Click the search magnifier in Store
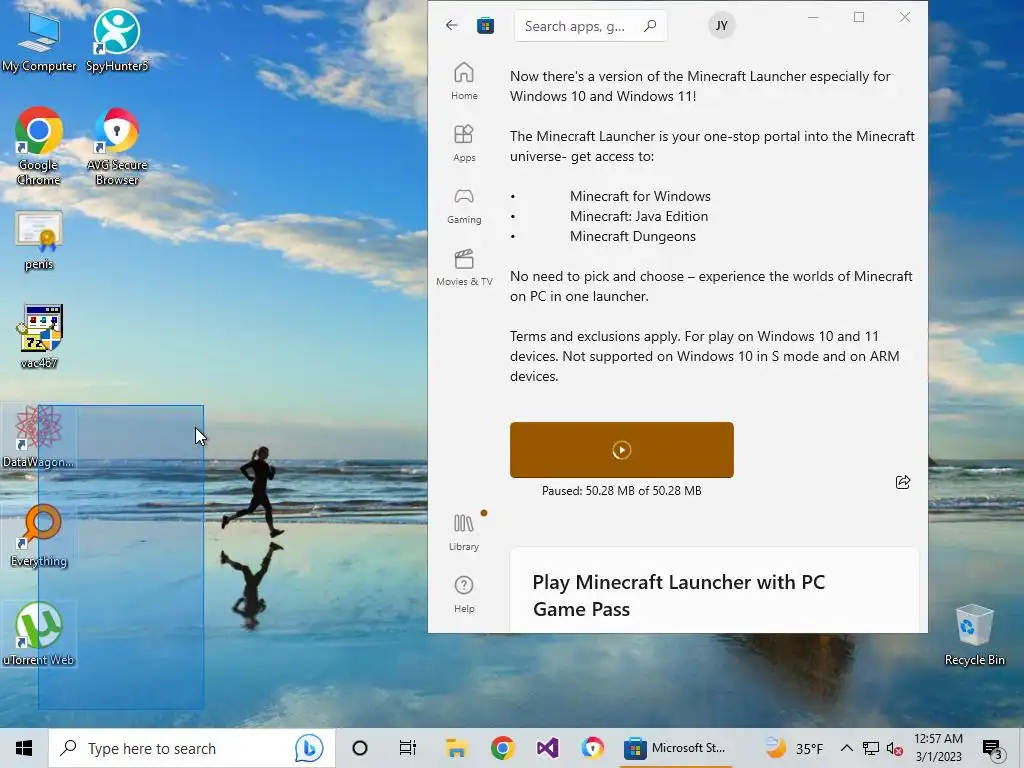 [x=650, y=26]
